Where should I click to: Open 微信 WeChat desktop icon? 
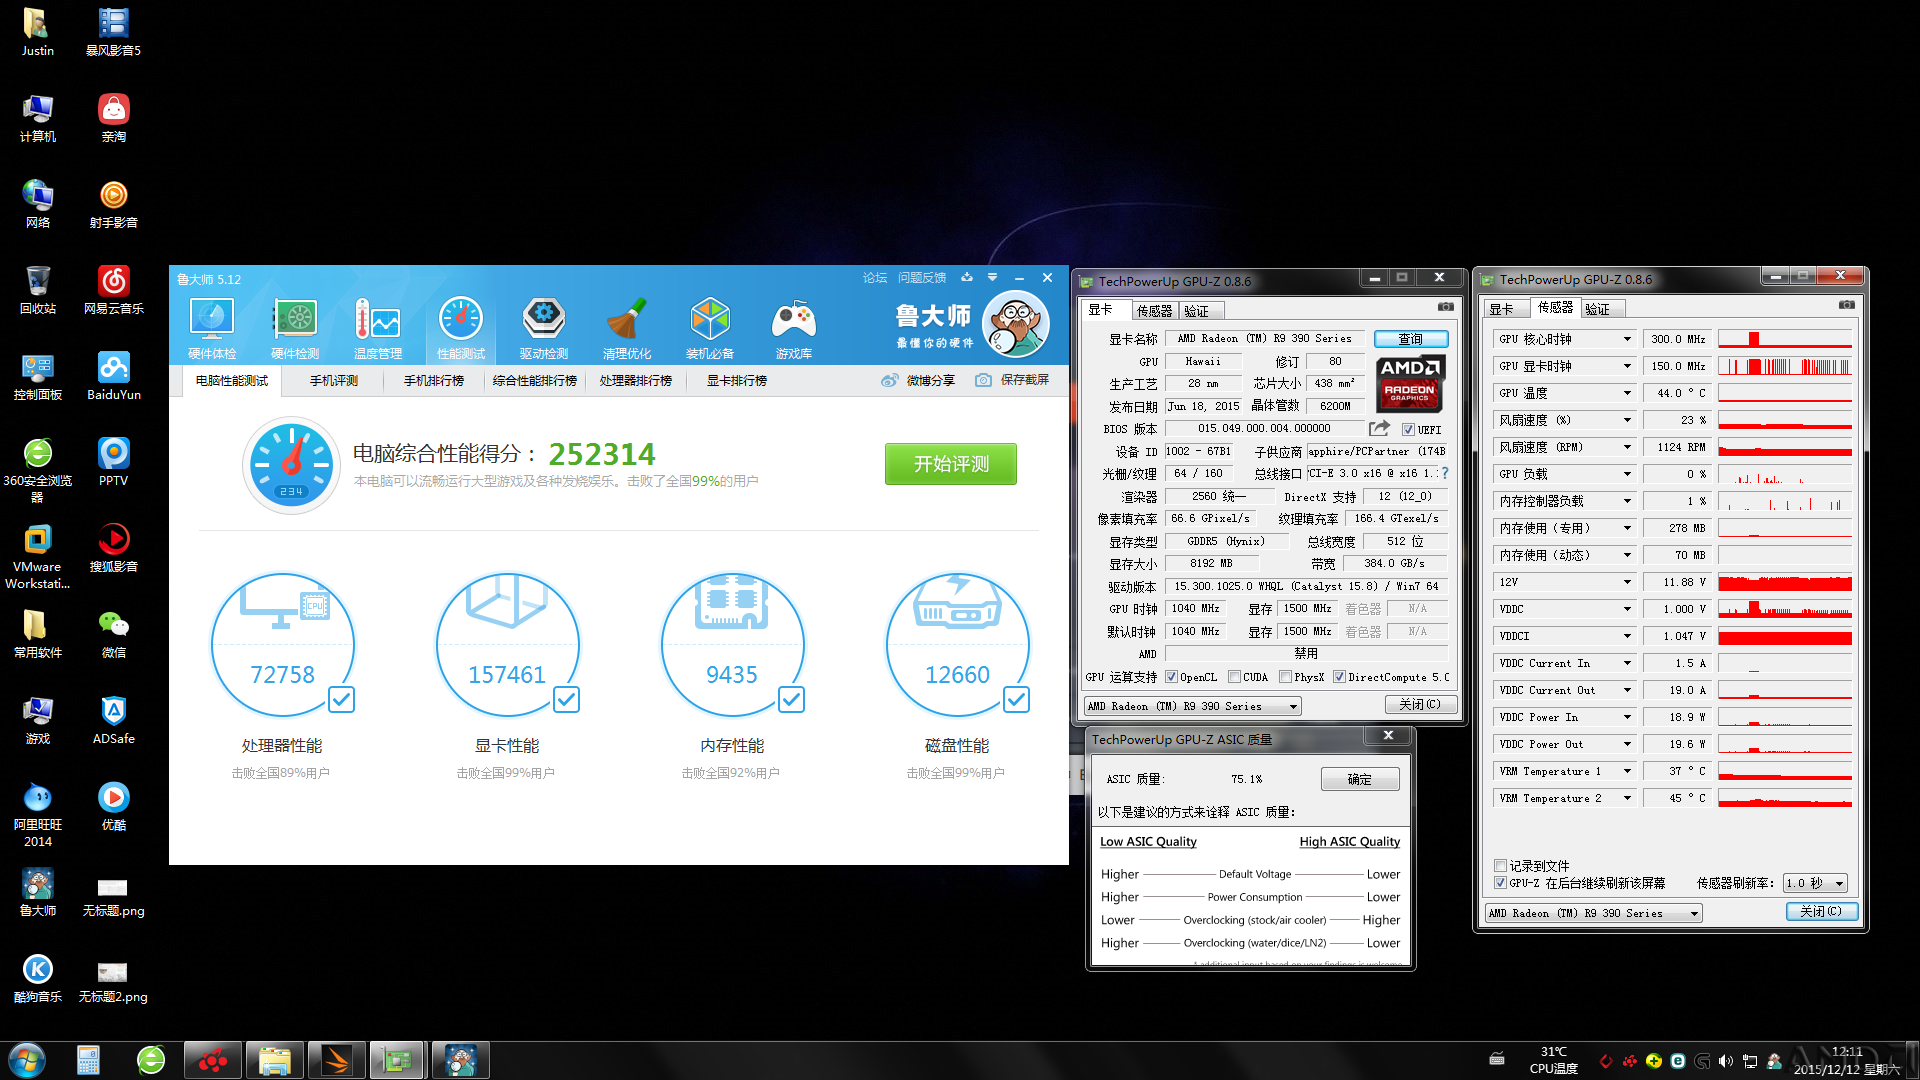click(x=114, y=635)
